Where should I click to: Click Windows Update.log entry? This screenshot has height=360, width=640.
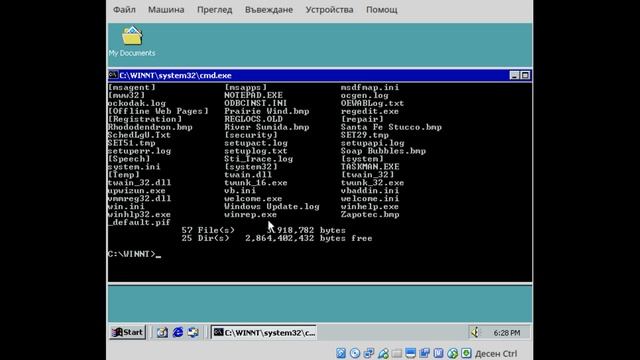tap(271, 207)
